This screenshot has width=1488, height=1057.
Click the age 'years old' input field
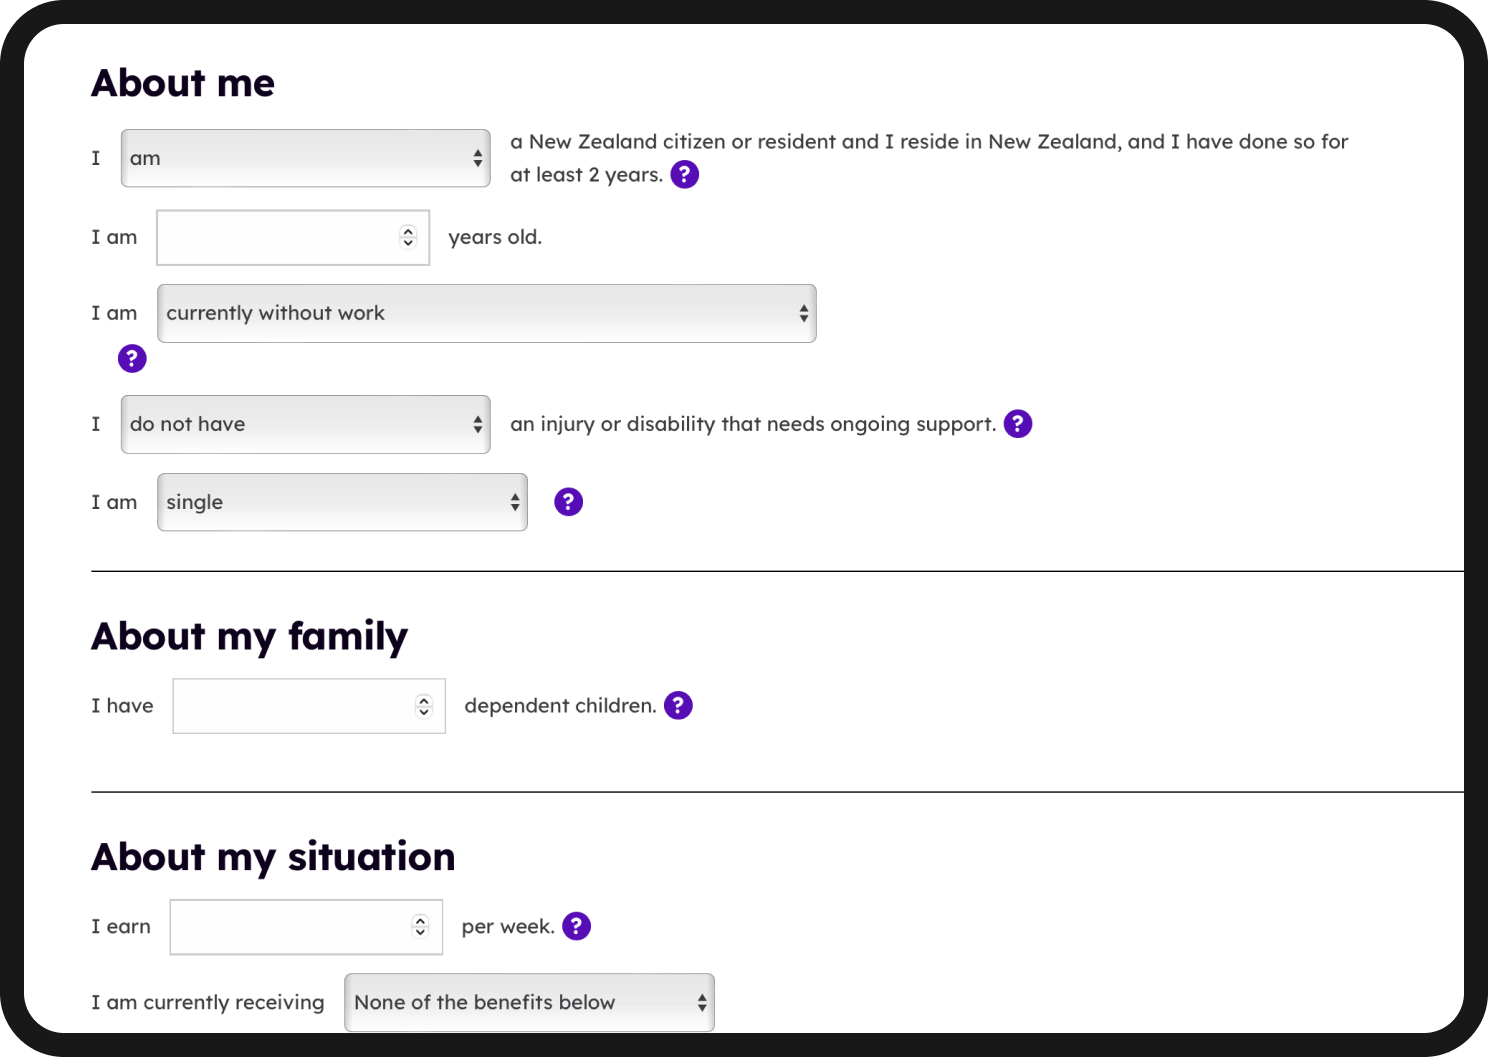tap(277, 238)
